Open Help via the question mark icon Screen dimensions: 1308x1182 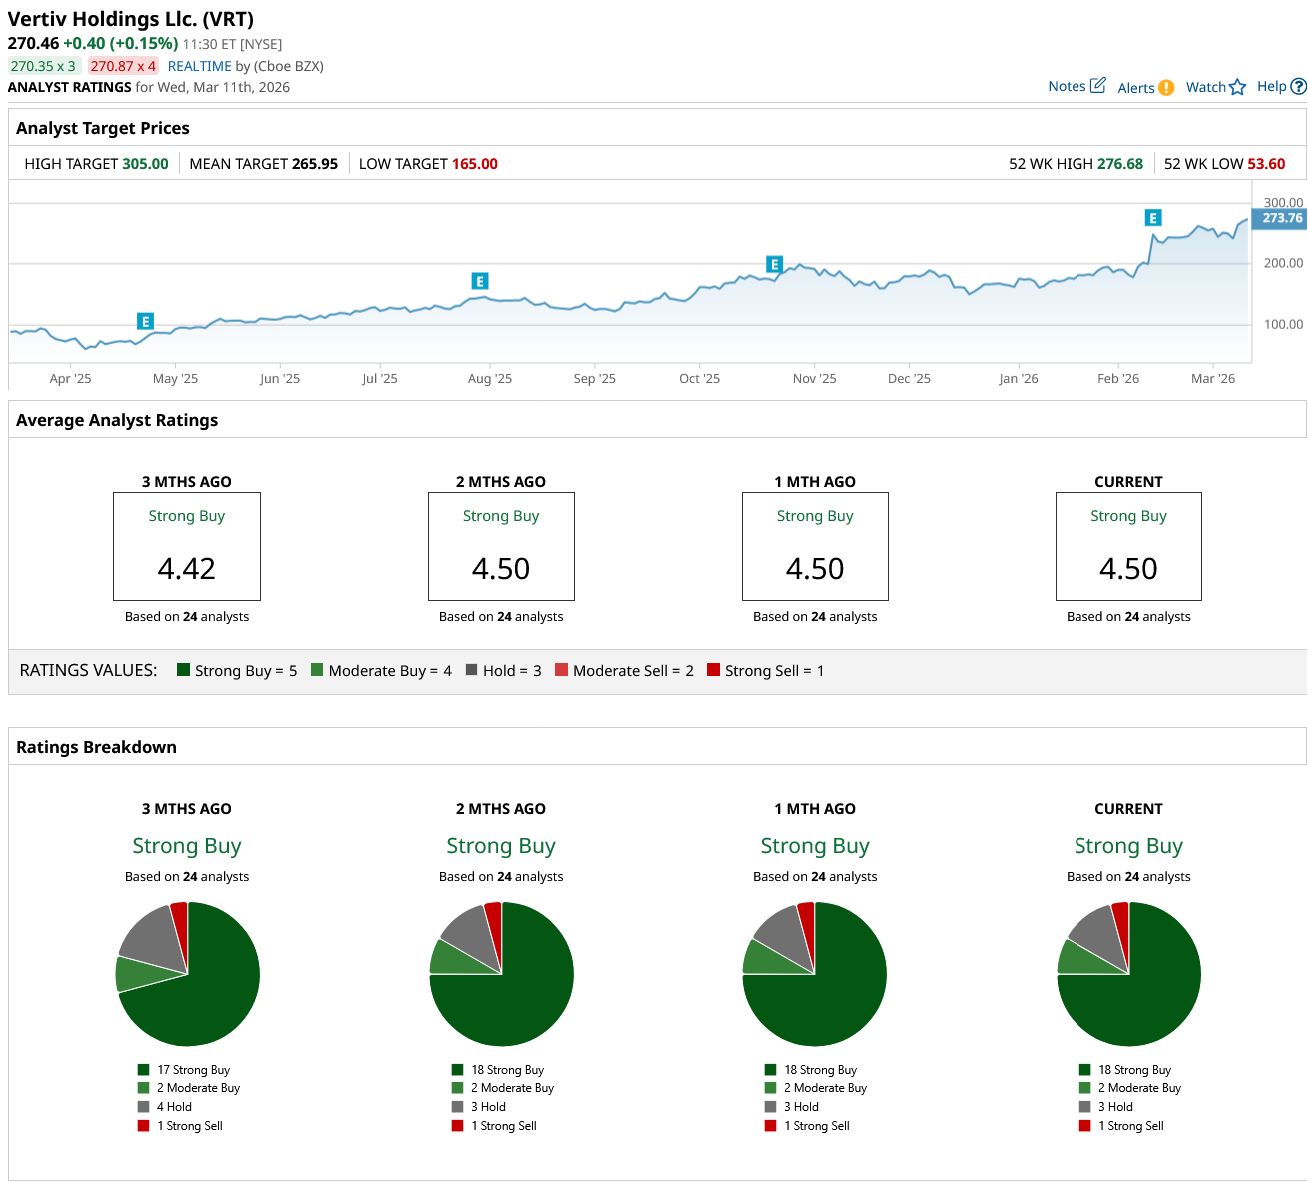click(1298, 87)
